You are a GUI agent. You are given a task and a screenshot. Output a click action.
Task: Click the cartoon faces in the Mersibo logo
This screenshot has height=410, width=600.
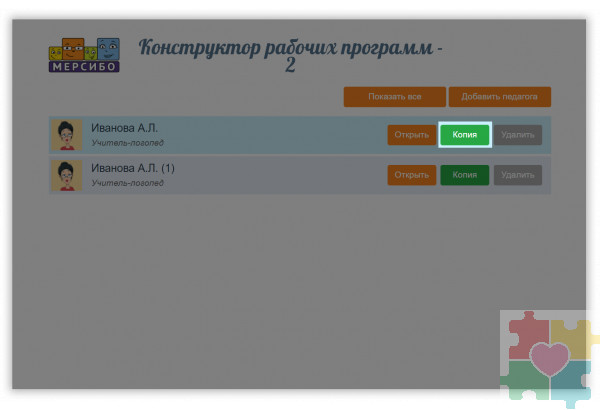[84, 48]
